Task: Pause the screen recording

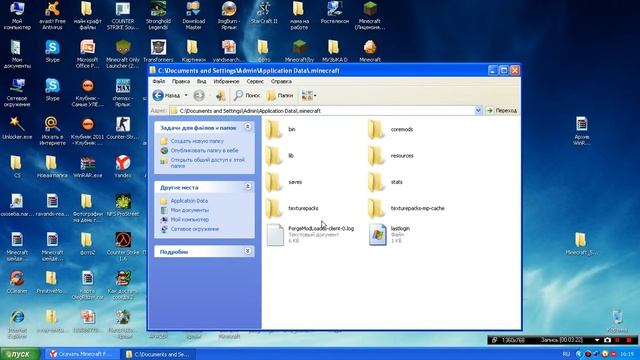Action: [x=618, y=340]
